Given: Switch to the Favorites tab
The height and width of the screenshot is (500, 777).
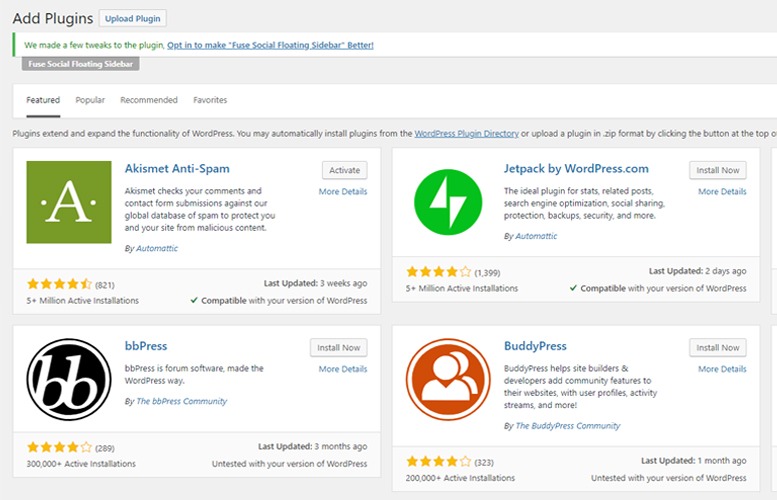Looking at the screenshot, I should click(210, 100).
